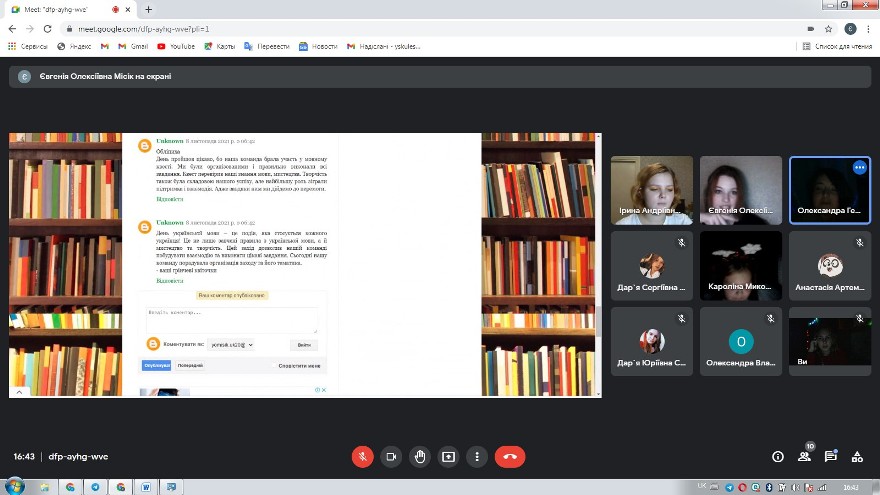Start presenting your screen
This screenshot has width=880, height=495.
(x=449, y=456)
